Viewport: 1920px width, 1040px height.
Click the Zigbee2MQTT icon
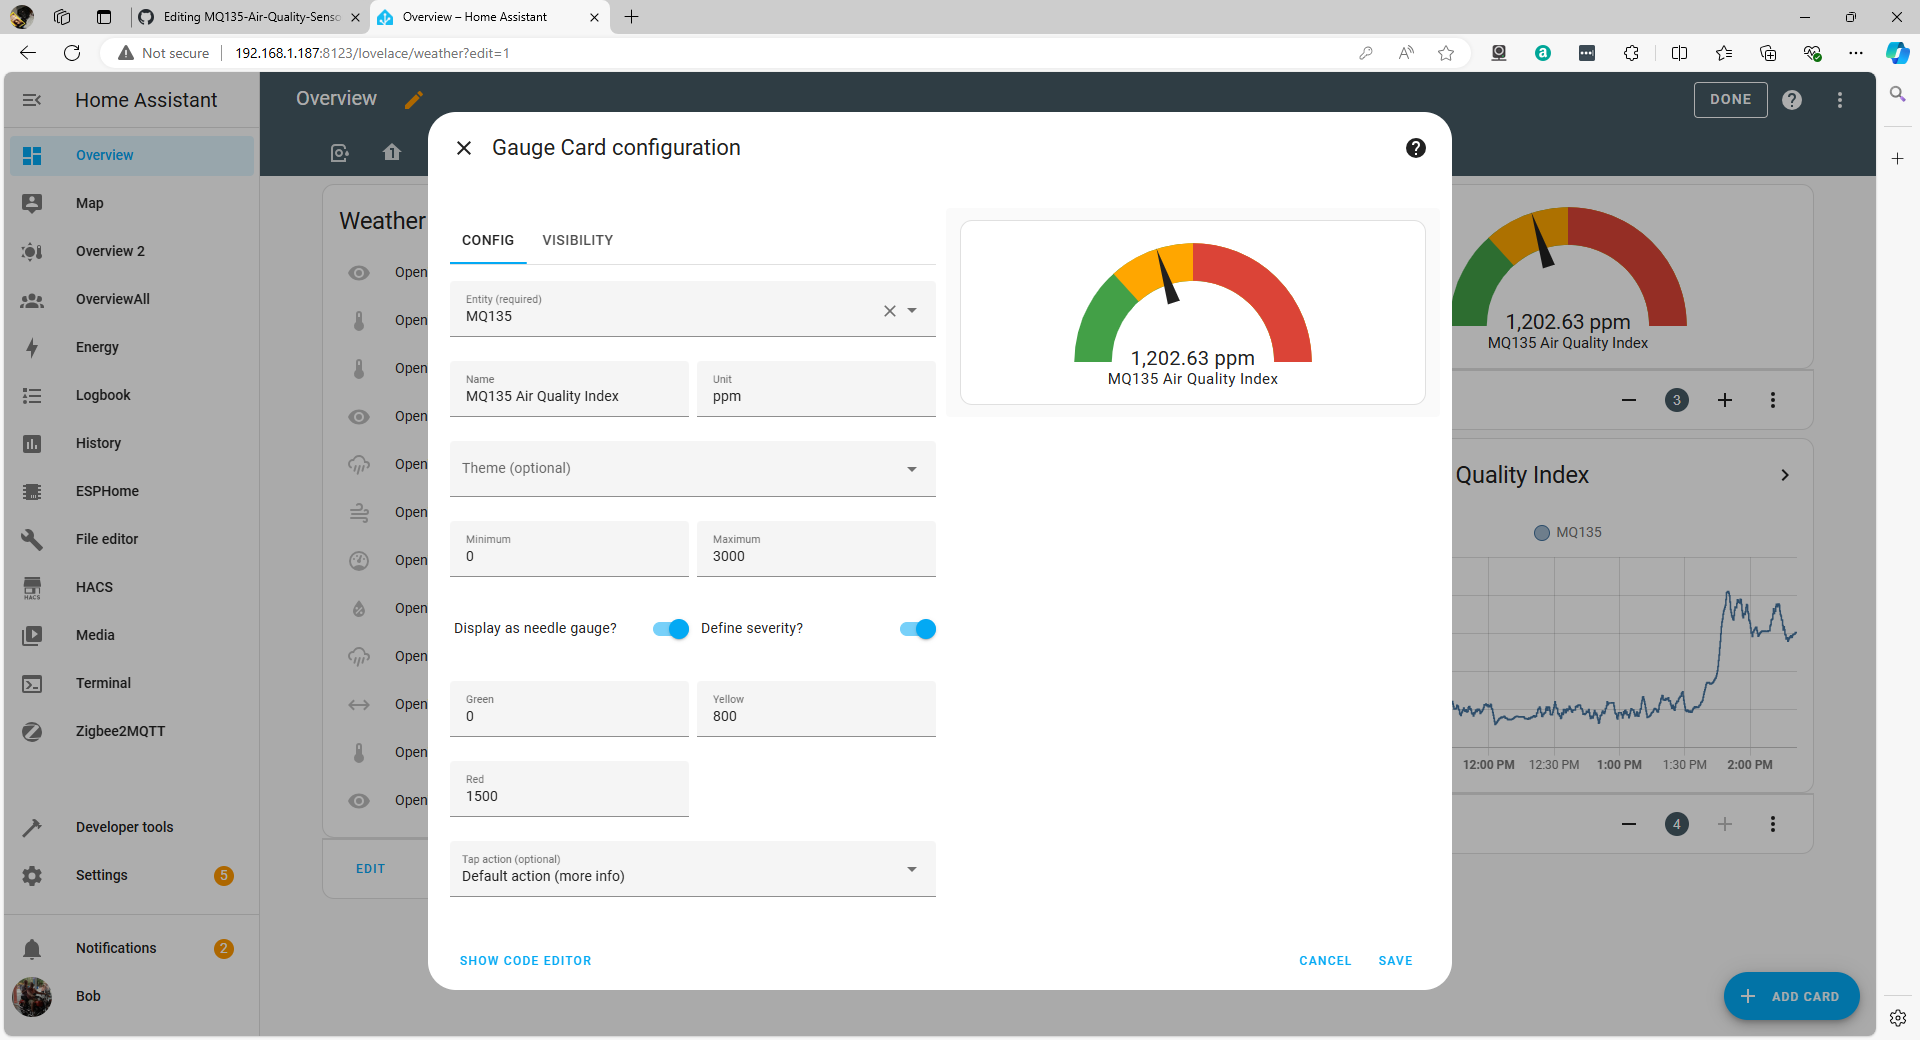(x=32, y=732)
